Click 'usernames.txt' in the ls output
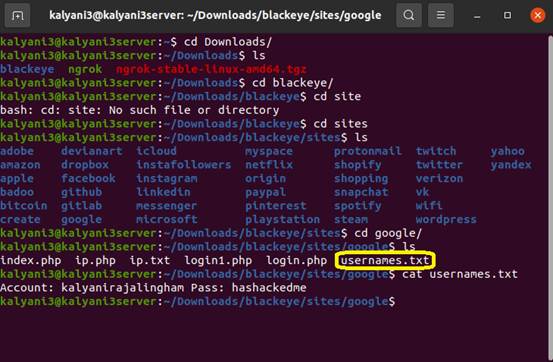This screenshot has height=362, width=553. (x=385, y=260)
